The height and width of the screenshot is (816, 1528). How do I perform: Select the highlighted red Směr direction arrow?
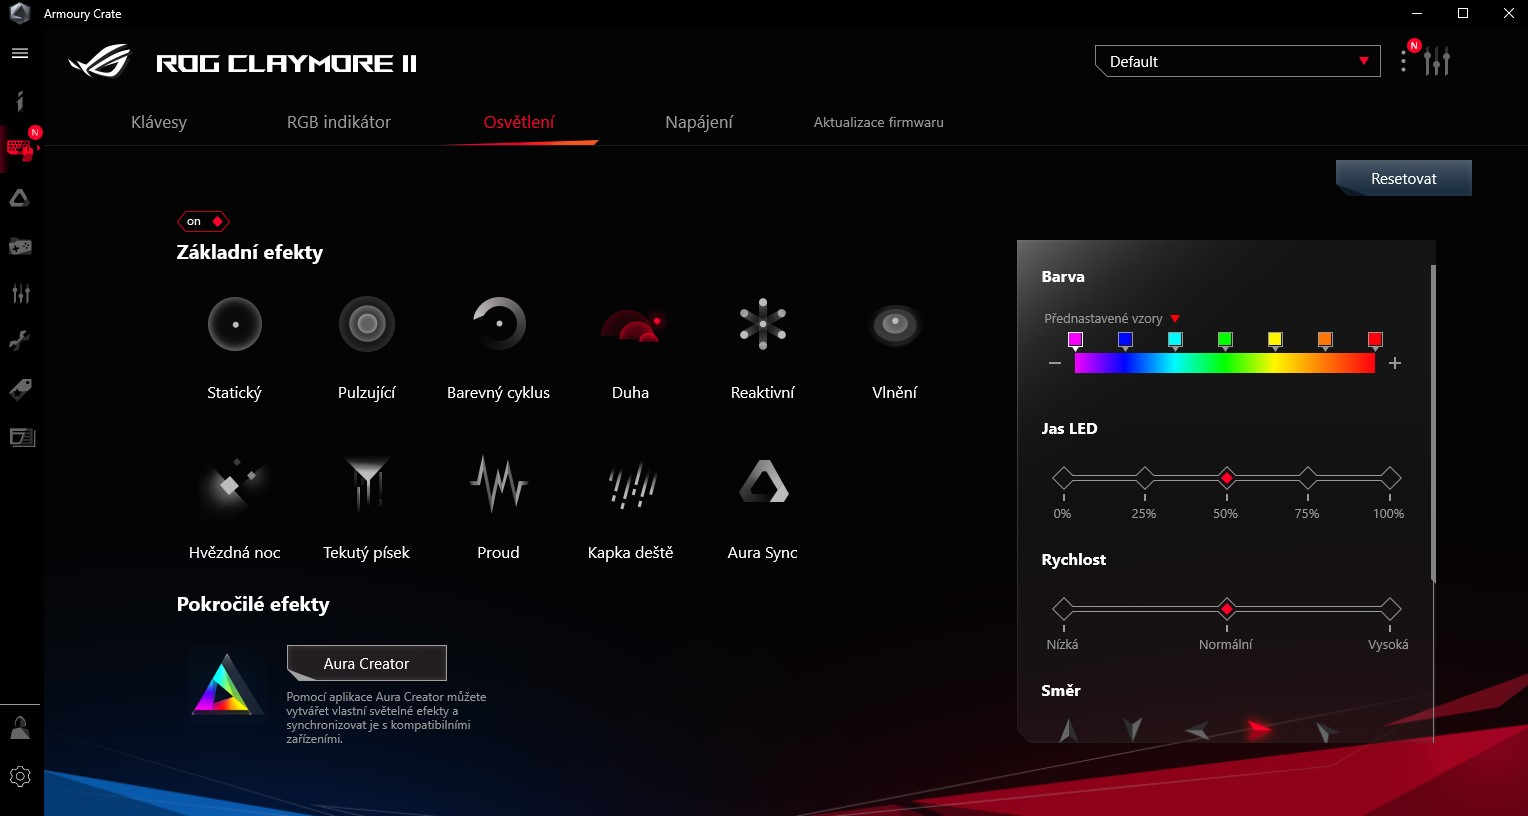1260,729
